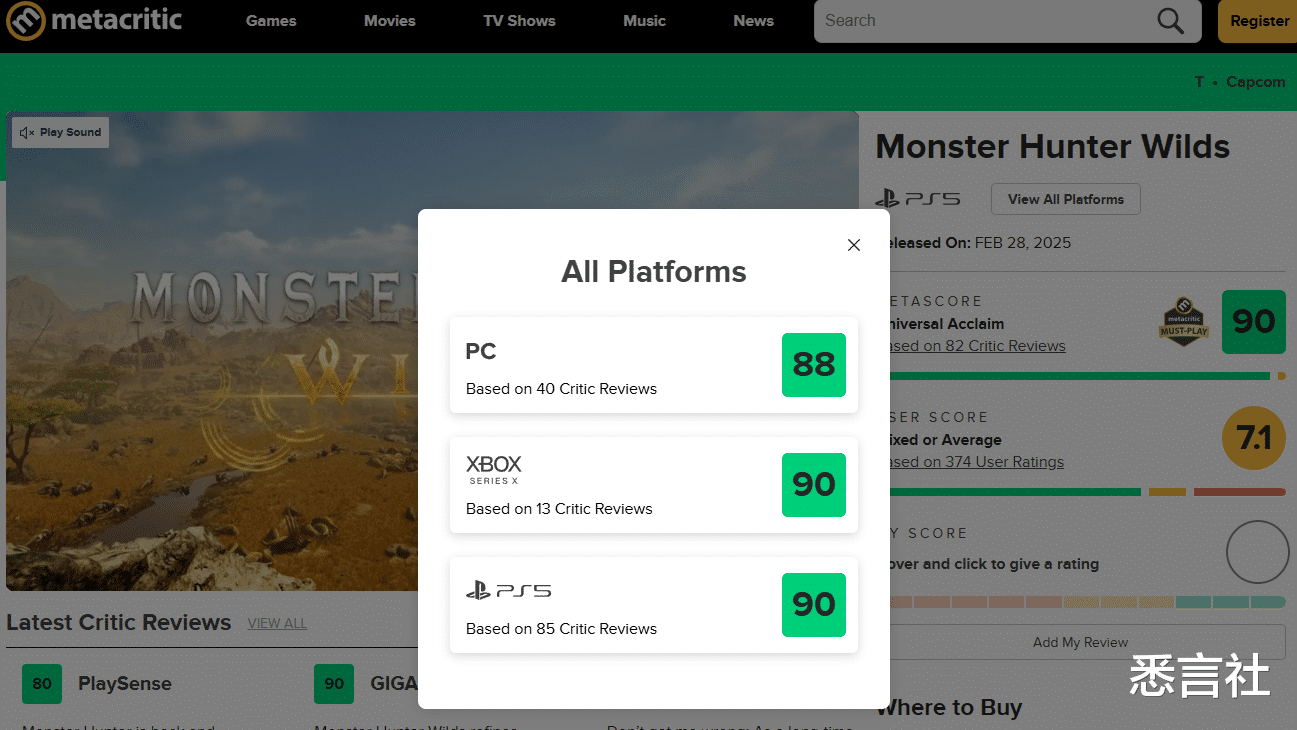The width and height of the screenshot is (1297, 730).
Task: Open the PlaySense review
Action: (125, 684)
